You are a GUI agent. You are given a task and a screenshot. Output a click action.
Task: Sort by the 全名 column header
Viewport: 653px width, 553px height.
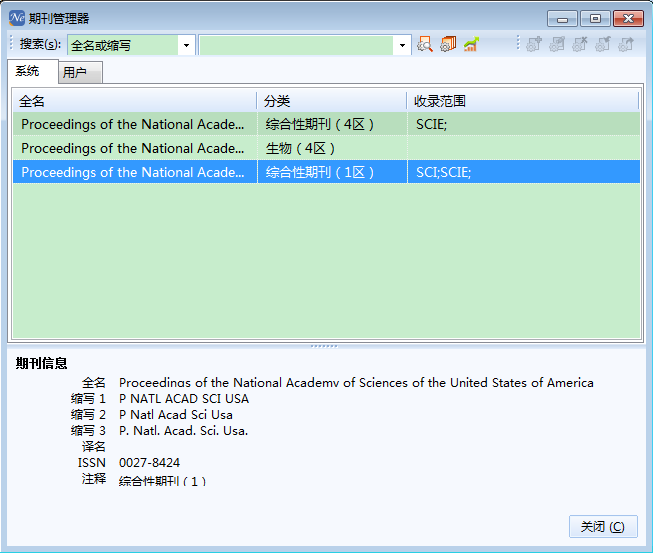[x=134, y=101]
